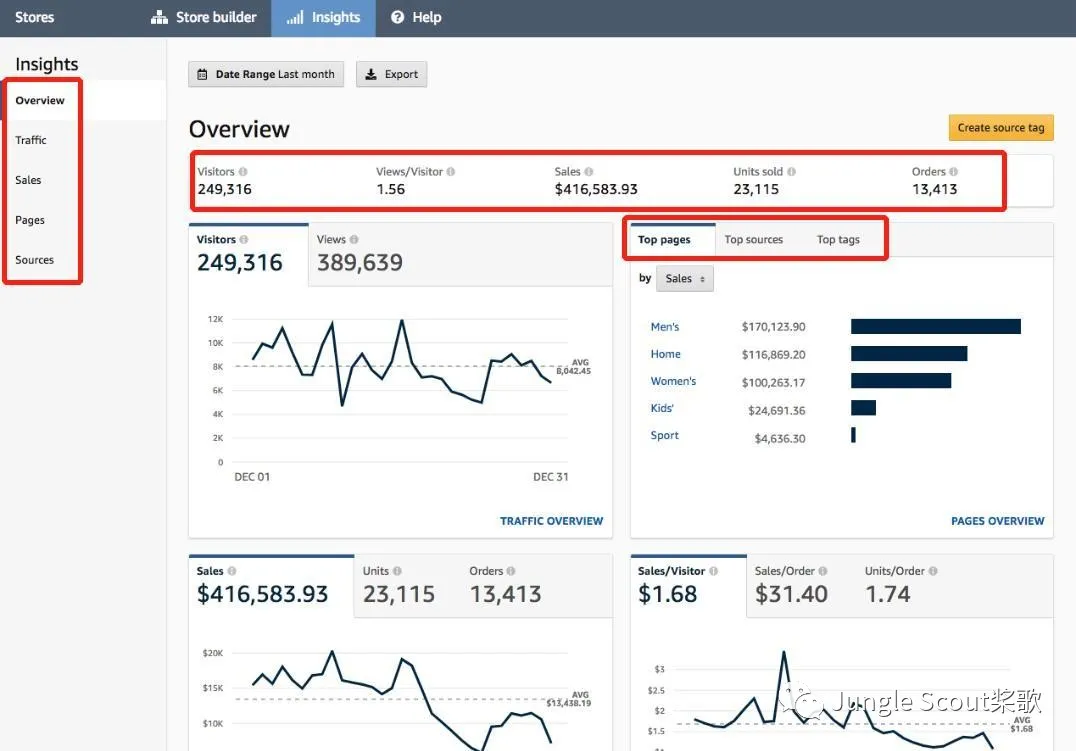Screen dimensions: 1076x751
Task: Click info icon next to Units sold
Action: [x=791, y=172]
